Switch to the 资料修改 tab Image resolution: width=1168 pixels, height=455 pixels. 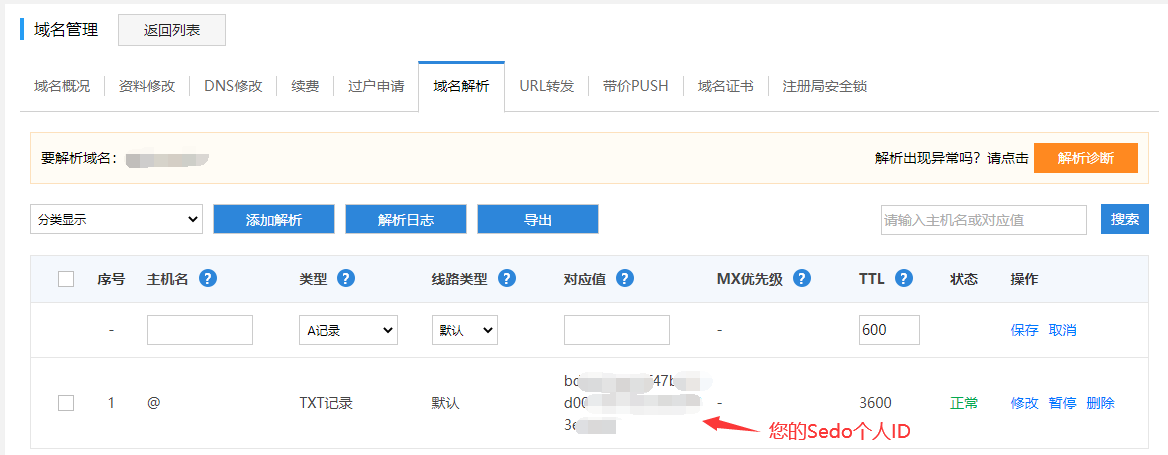(147, 86)
